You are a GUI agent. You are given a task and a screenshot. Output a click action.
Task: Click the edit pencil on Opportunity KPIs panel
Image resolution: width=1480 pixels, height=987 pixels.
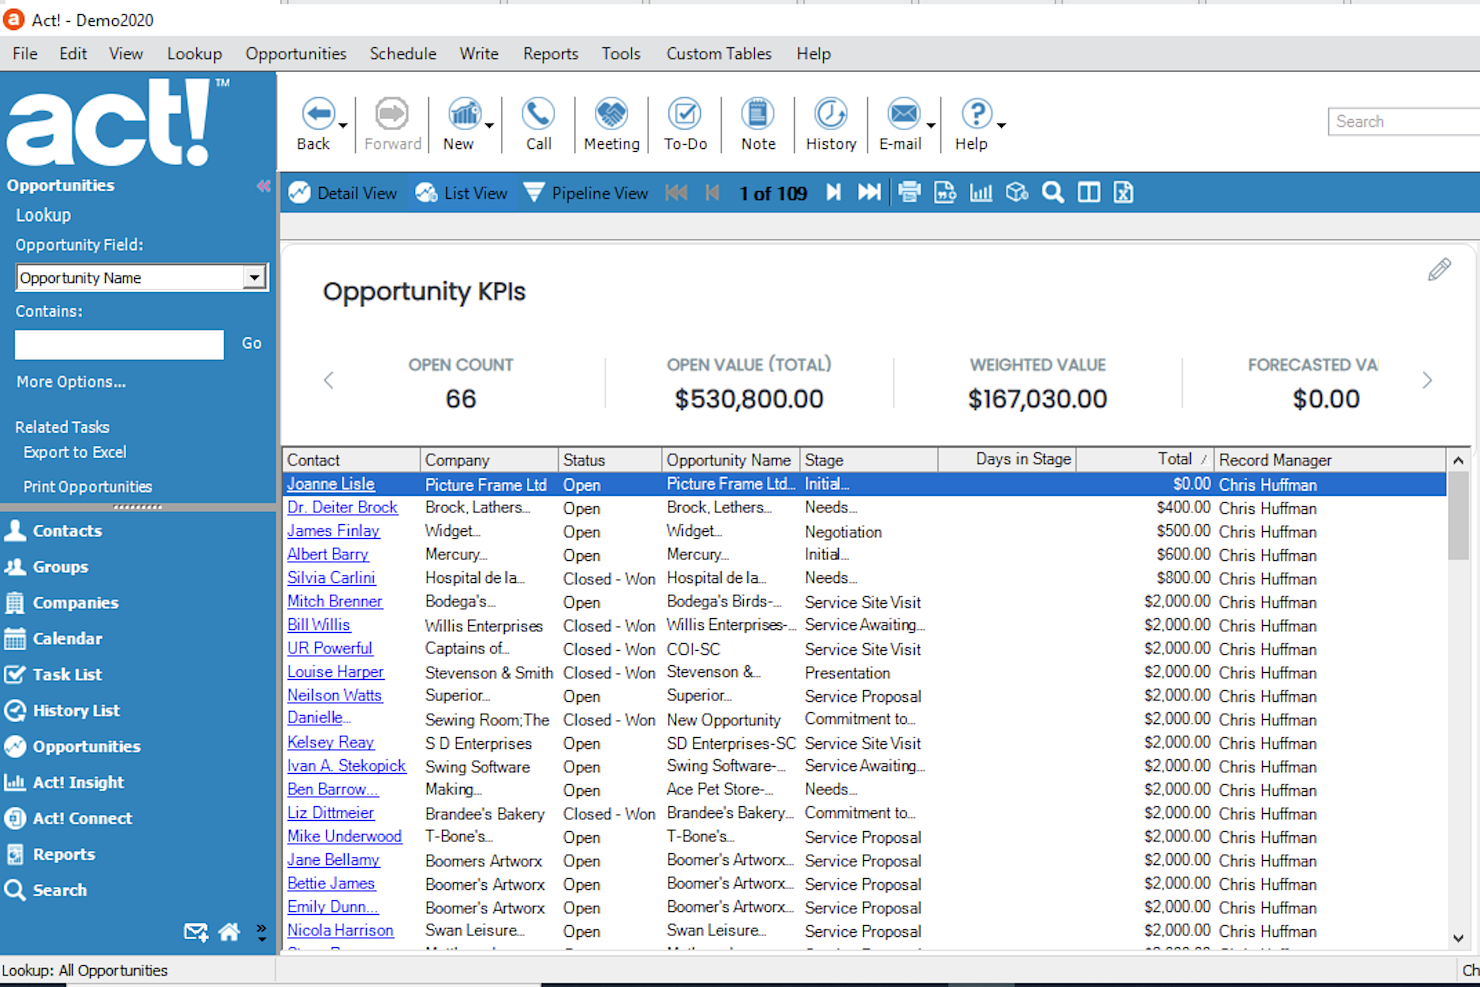(1438, 269)
